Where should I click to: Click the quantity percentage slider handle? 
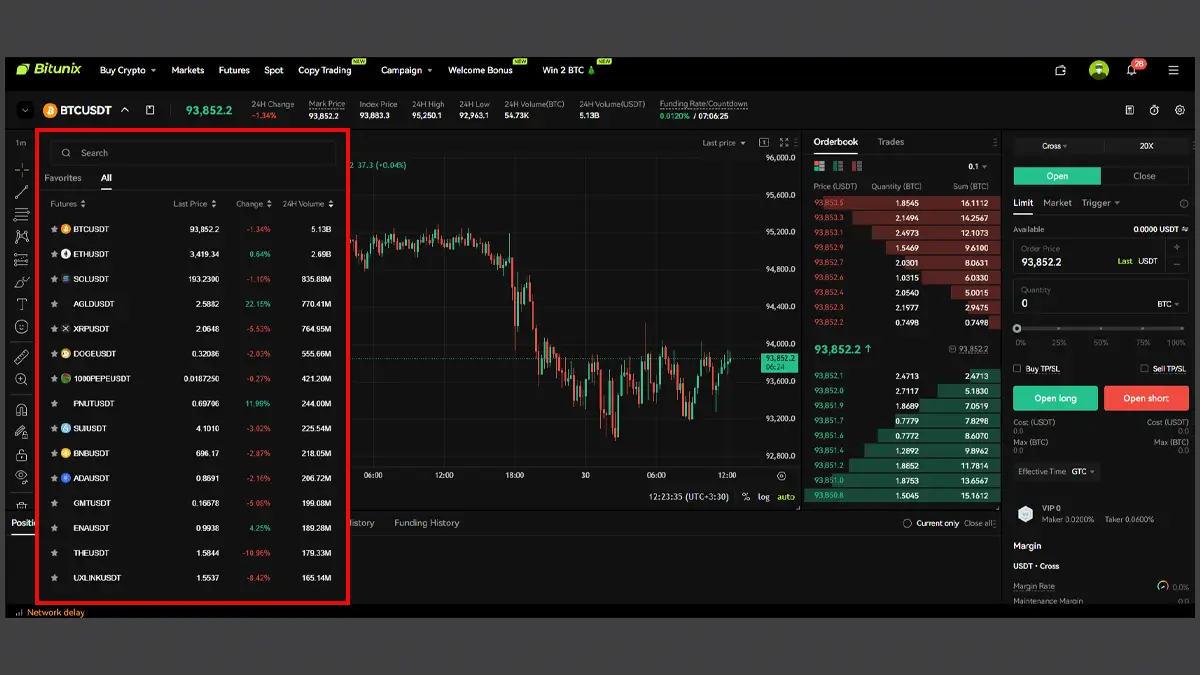(x=1017, y=328)
